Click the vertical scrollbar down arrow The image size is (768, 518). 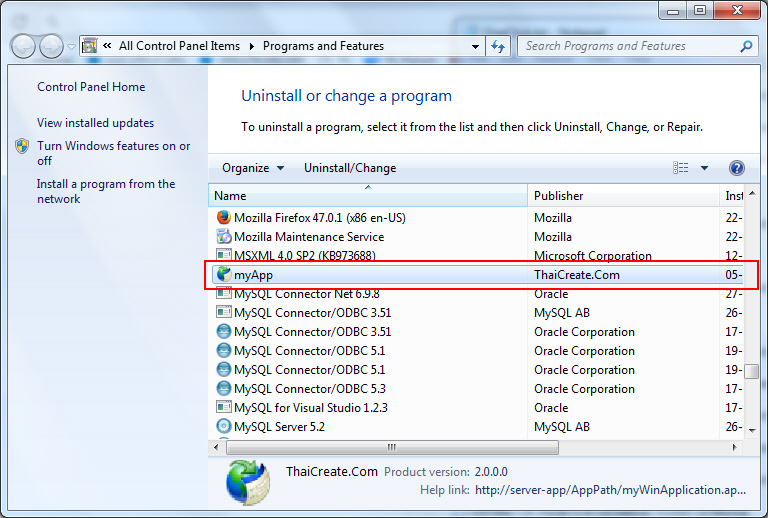[x=752, y=430]
